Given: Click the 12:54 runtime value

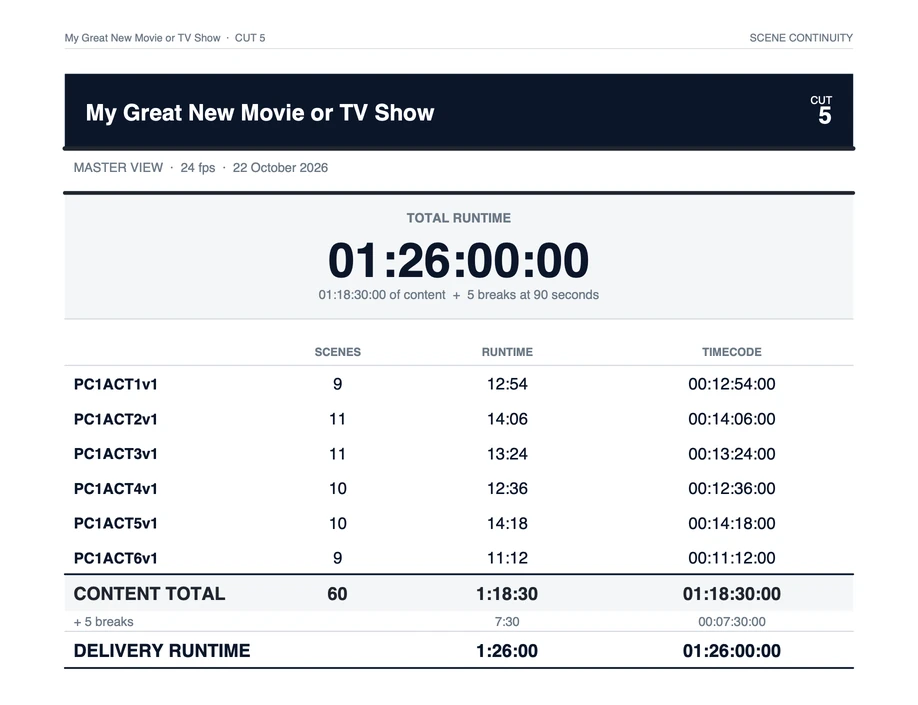Looking at the screenshot, I should (x=507, y=384).
